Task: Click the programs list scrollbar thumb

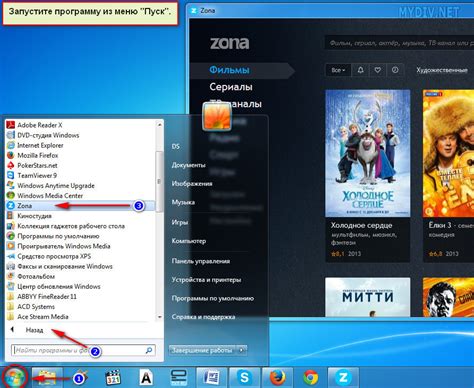Action: [x=159, y=182]
